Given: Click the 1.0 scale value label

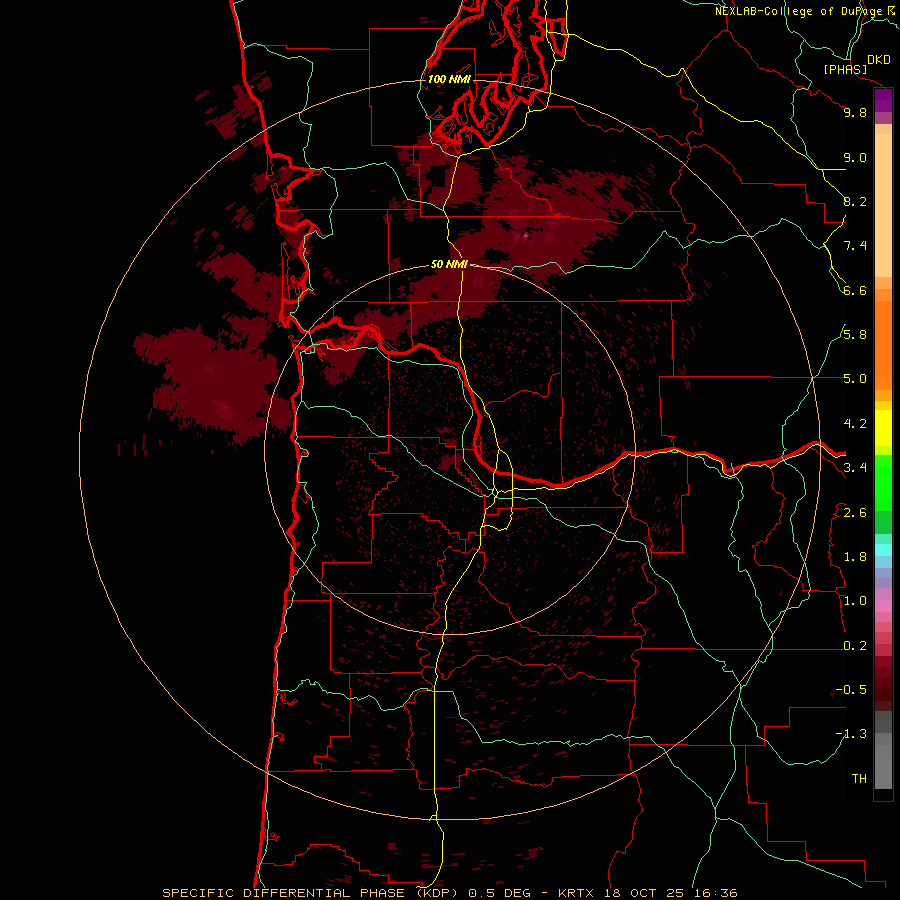Looking at the screenshot, I should point(855,601).
